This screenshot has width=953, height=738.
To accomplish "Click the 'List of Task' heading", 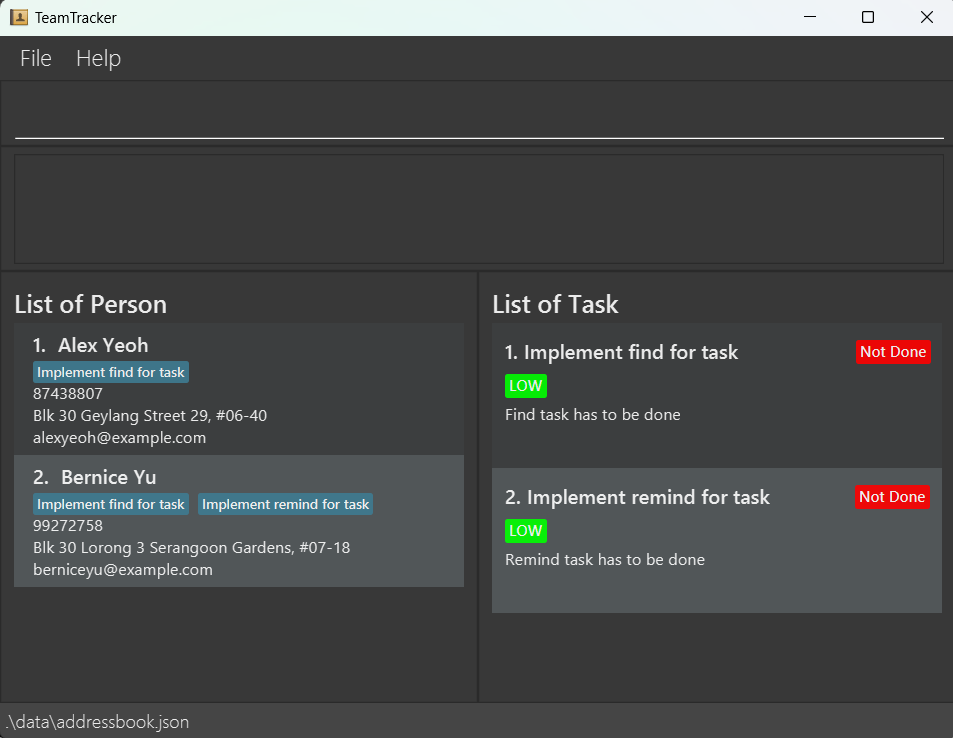I will (555, 304).
